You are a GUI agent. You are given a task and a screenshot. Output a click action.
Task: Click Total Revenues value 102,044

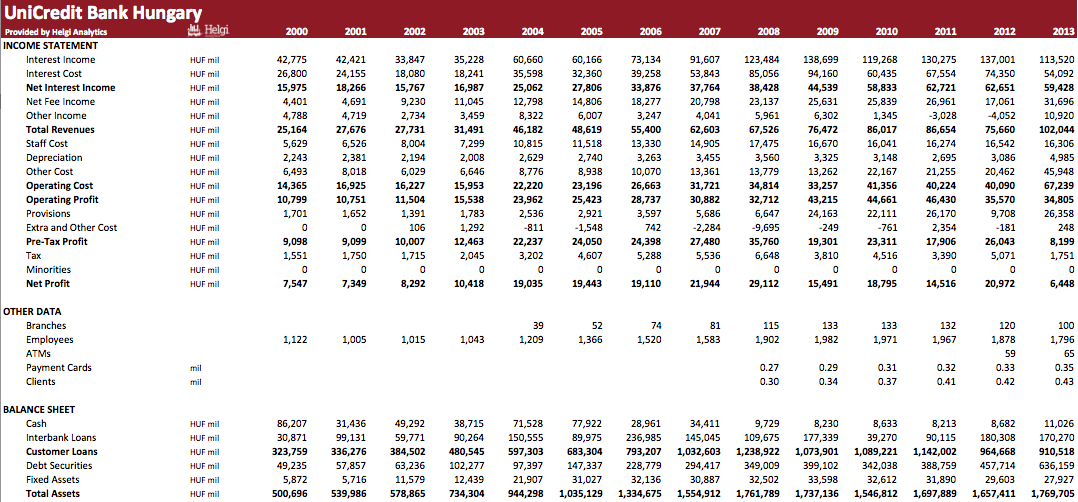(1056, 129)
